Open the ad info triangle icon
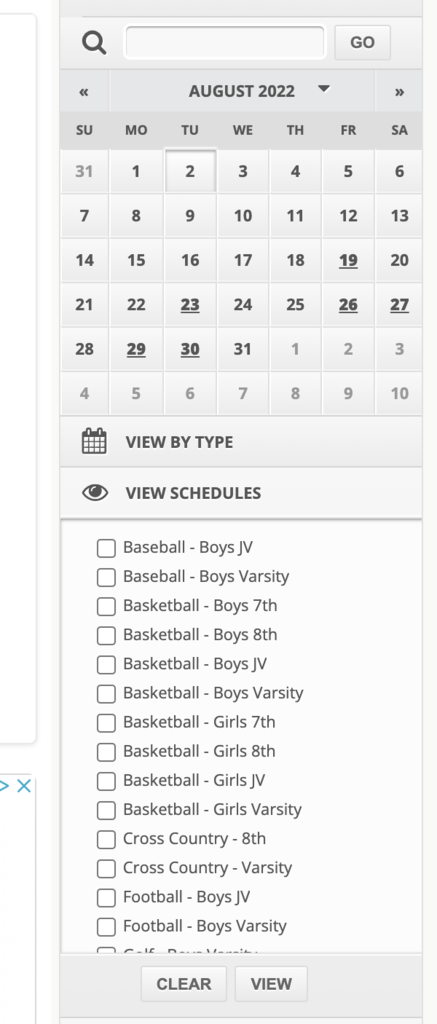The height and width of the screenshot is (1024, 437). coord(5,786)
